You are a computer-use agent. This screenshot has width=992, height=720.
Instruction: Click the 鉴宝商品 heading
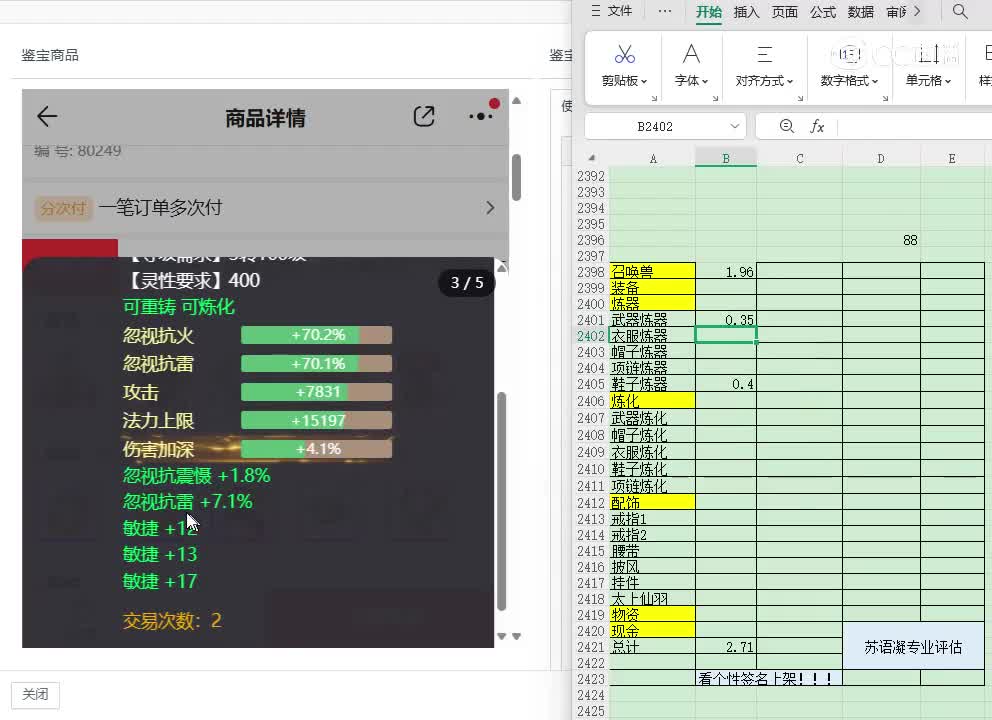pyautogui.click(x=50, y=55)
